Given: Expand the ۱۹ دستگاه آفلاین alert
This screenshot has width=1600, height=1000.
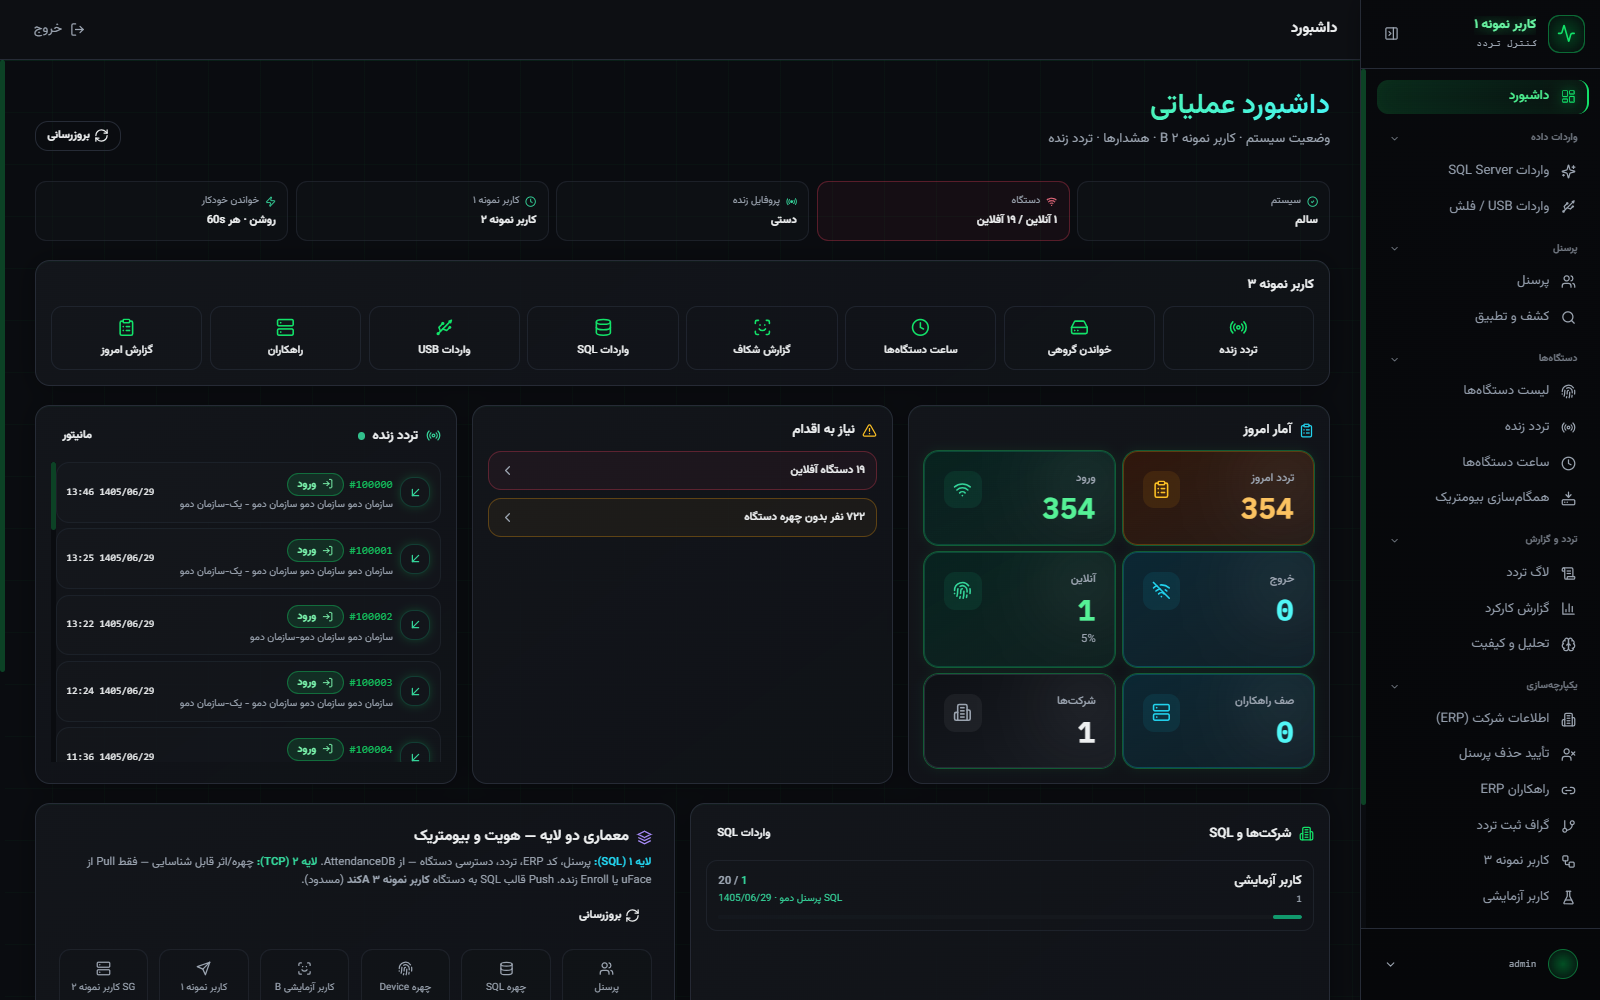Looking at the screenshot, I should 682,470.
